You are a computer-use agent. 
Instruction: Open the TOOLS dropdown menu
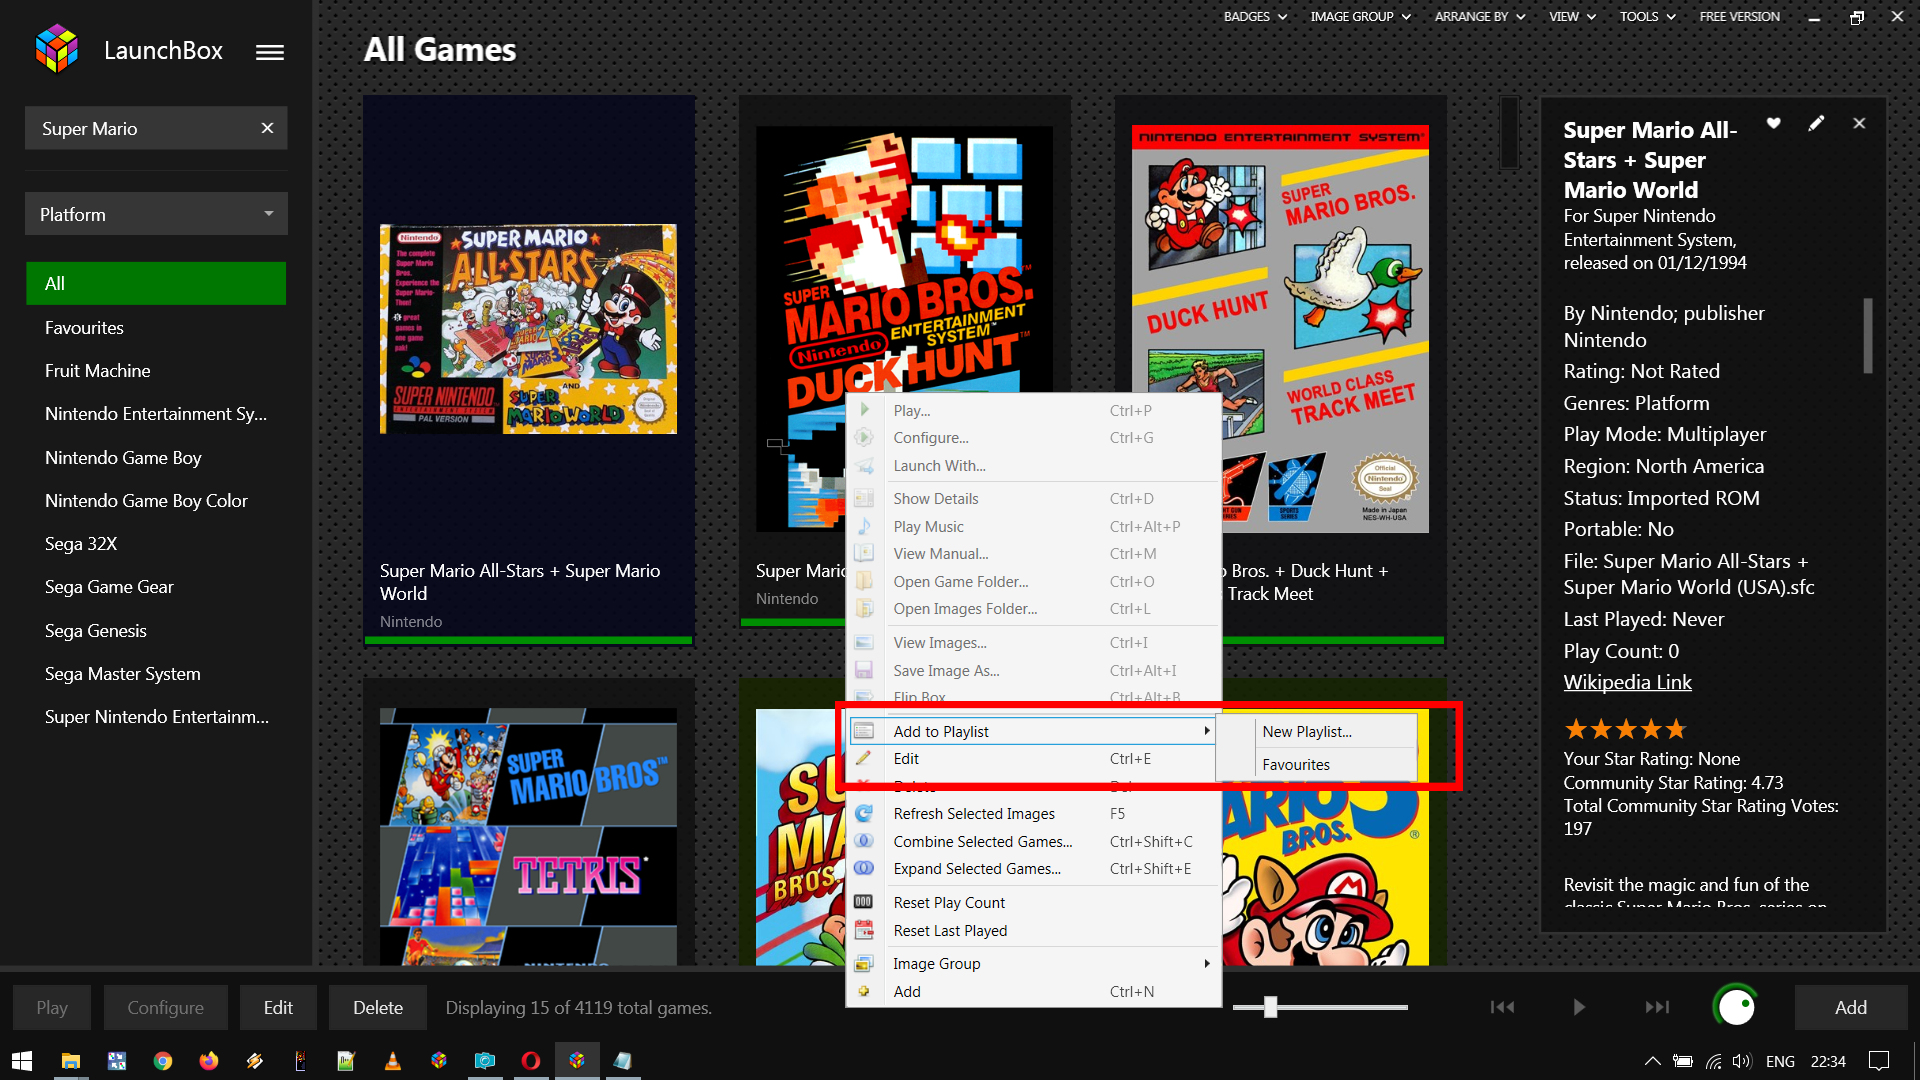(x=1647, y=16)
